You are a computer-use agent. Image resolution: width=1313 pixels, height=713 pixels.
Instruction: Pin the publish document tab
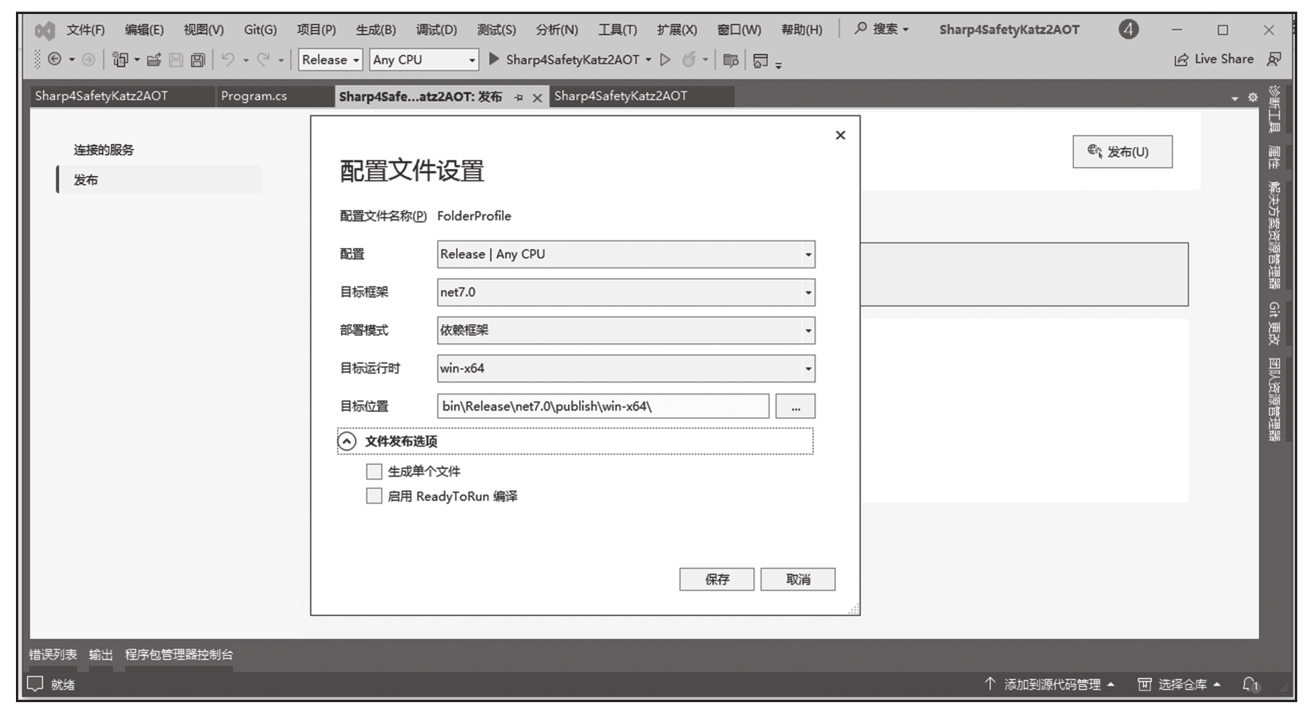click(x=519, y=97)
